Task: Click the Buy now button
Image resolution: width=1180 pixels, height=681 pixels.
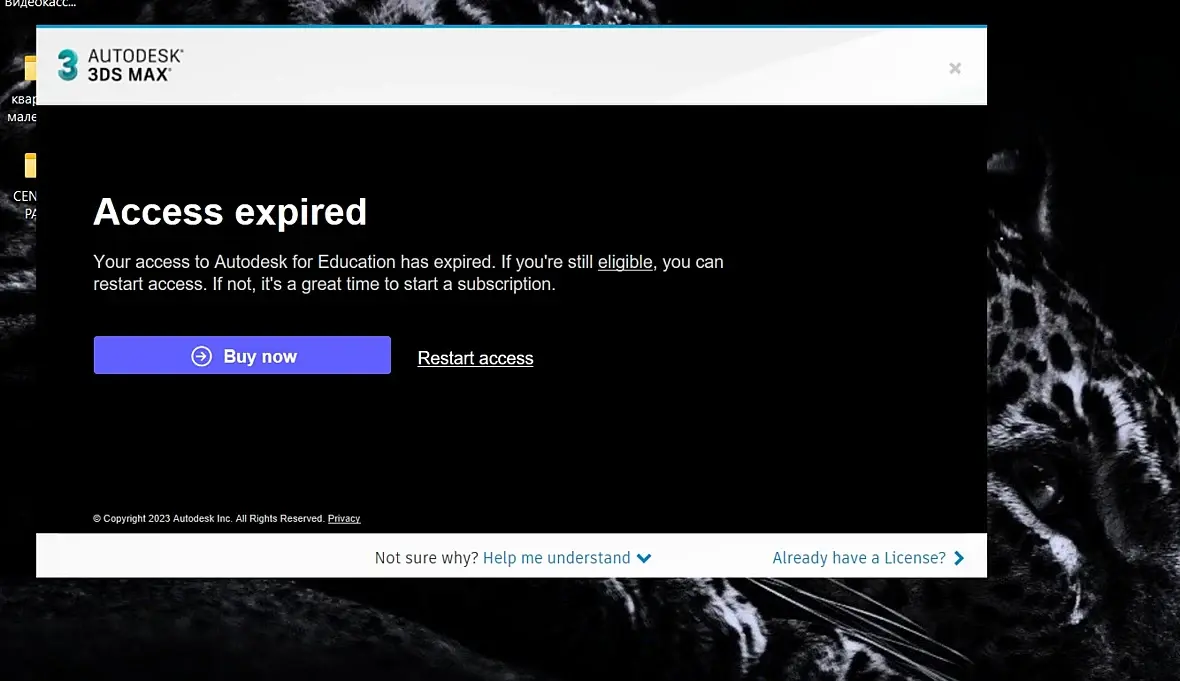Action: click(x=242, y=355)
